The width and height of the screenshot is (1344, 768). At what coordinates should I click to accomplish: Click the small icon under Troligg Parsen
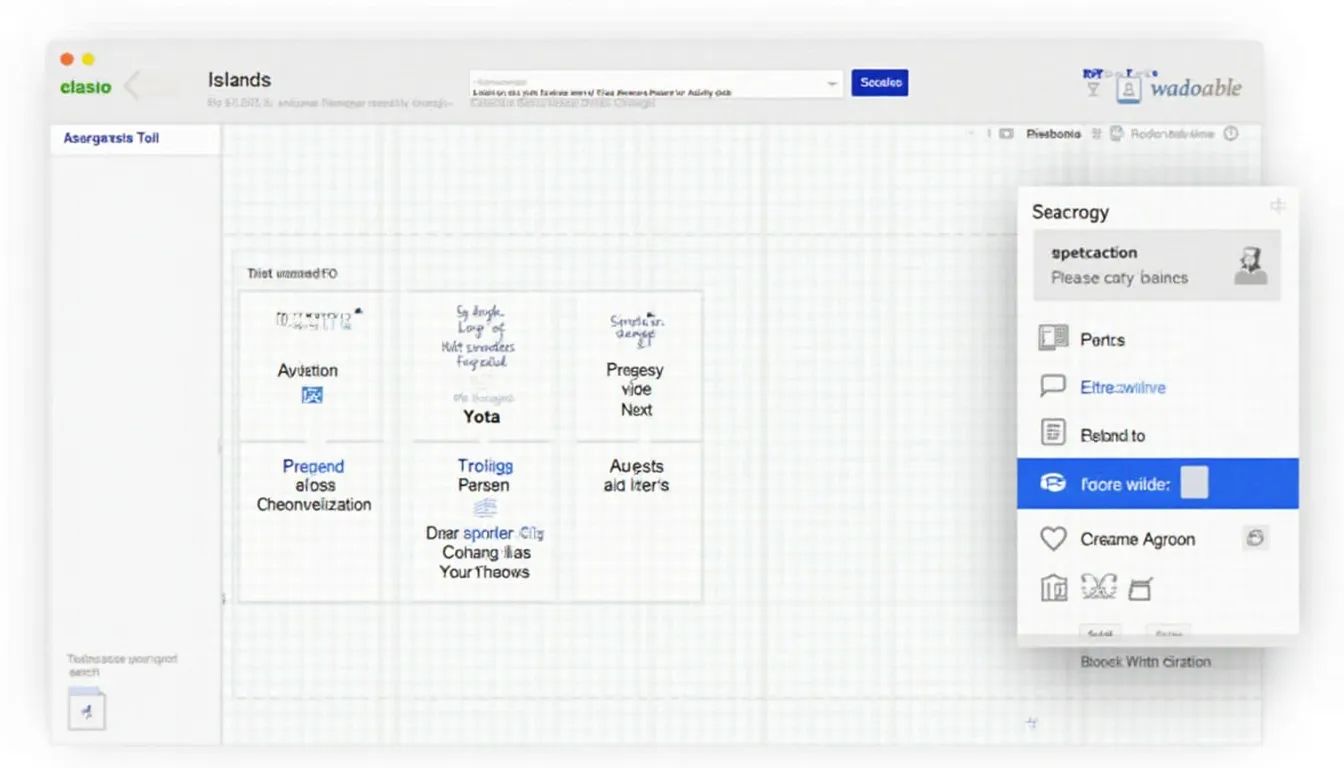484,509
